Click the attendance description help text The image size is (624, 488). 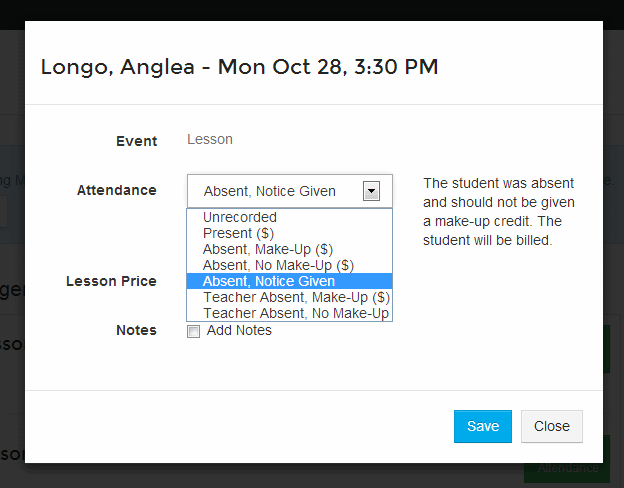point(499,212)
